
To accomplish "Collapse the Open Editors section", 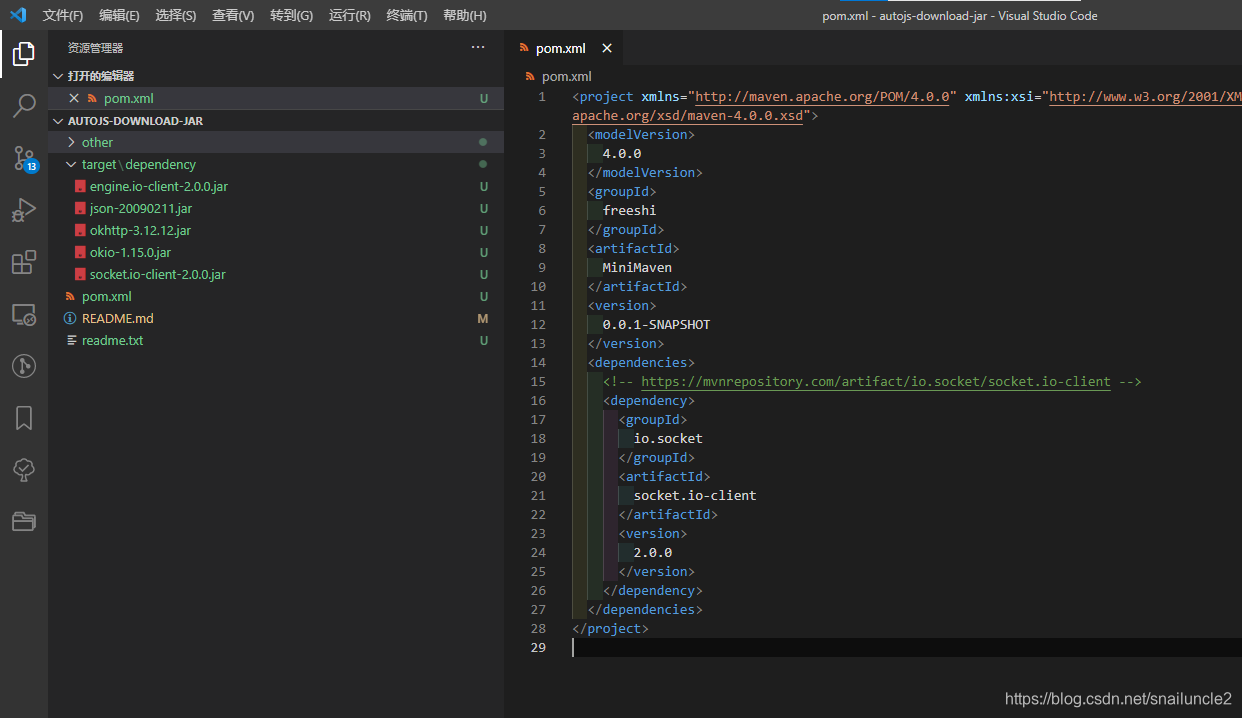I will pyautogui.click(x=58, y=76).
